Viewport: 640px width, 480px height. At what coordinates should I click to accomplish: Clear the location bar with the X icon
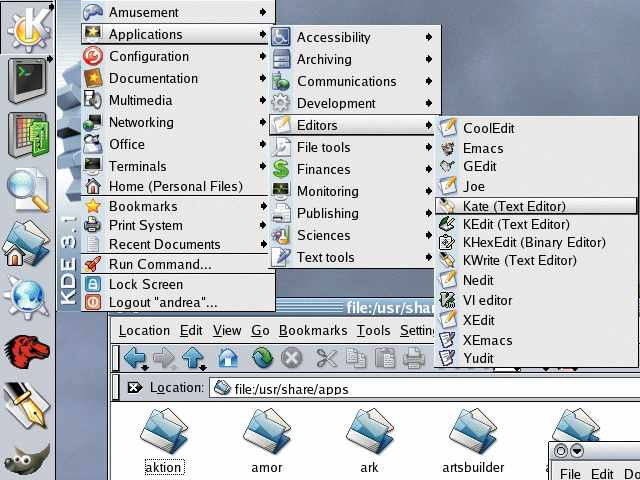(135, 387)
